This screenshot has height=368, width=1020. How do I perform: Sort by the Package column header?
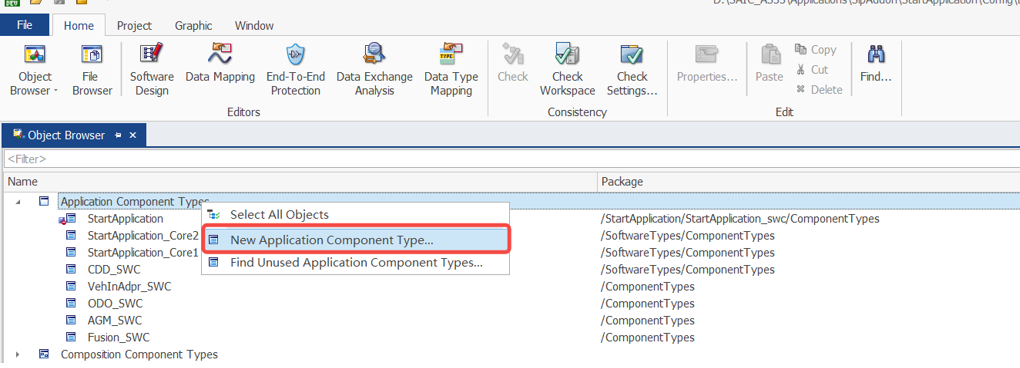click(x=809, y=181)
